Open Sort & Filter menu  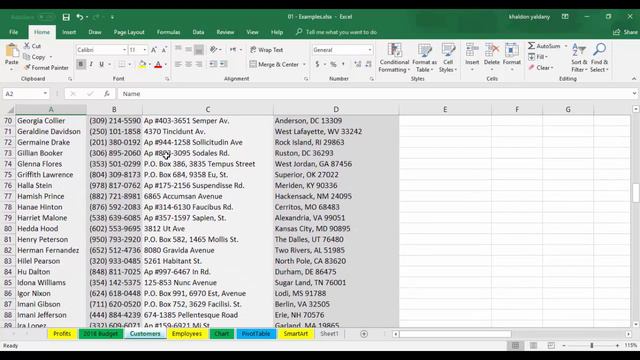click(579, 58)
